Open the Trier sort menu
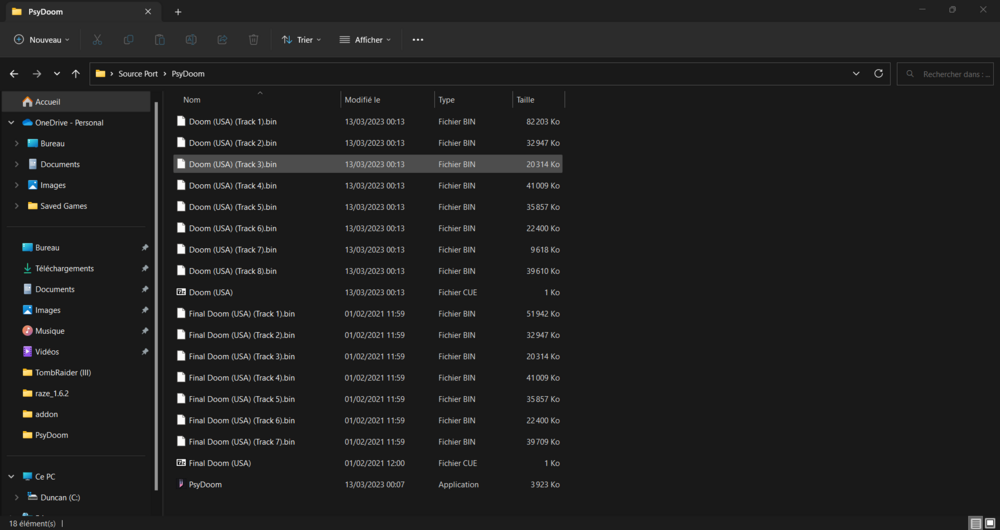 tap(301, 40)
